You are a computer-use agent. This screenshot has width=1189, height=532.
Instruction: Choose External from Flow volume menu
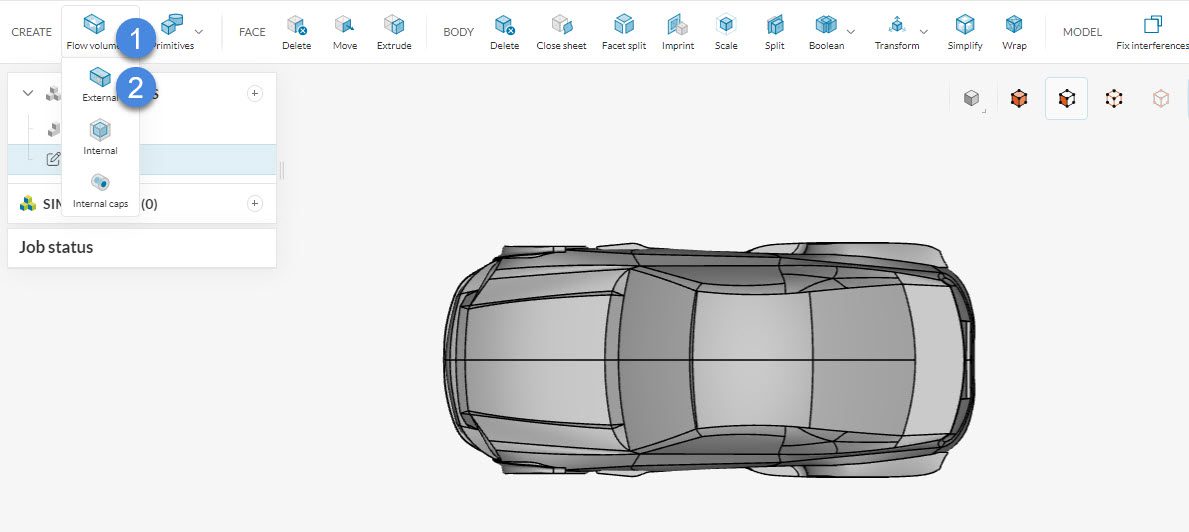click(100, 84)
